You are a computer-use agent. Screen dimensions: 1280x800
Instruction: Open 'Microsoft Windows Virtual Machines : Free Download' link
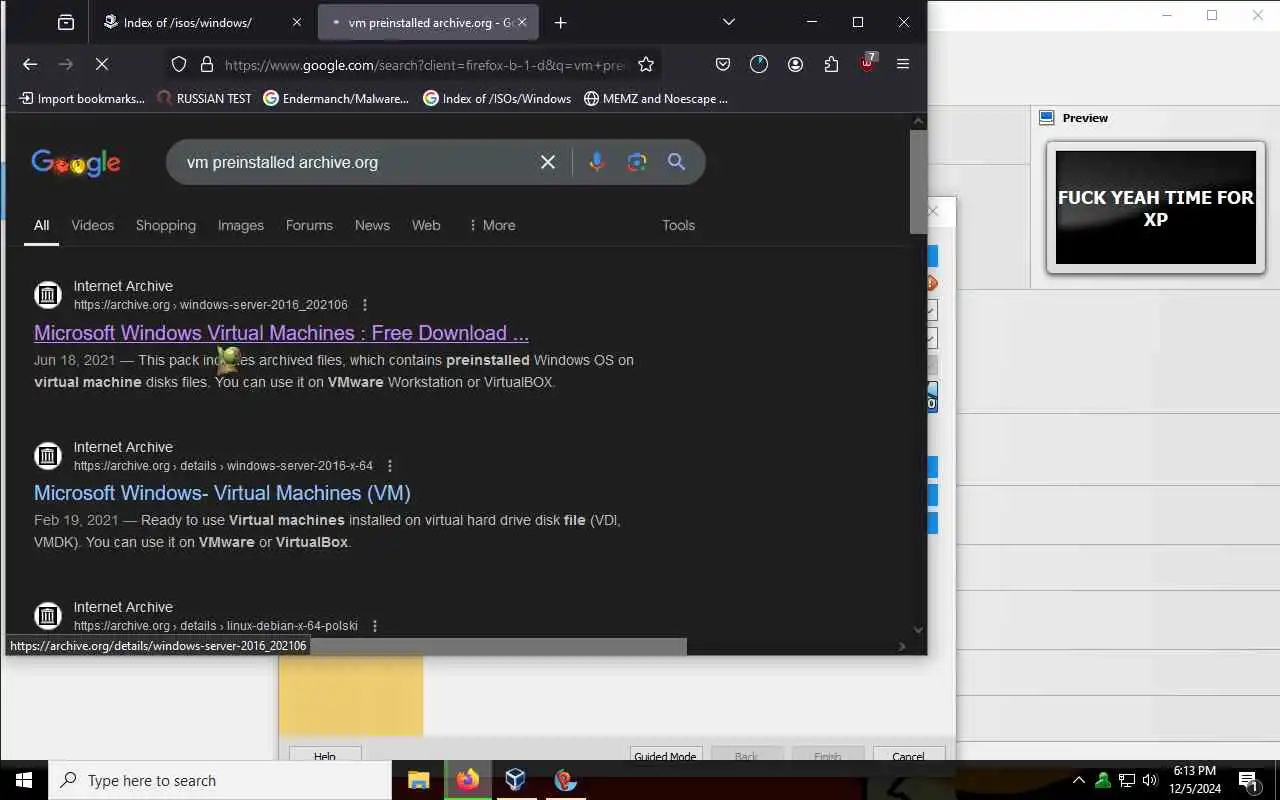coord(281,333)
